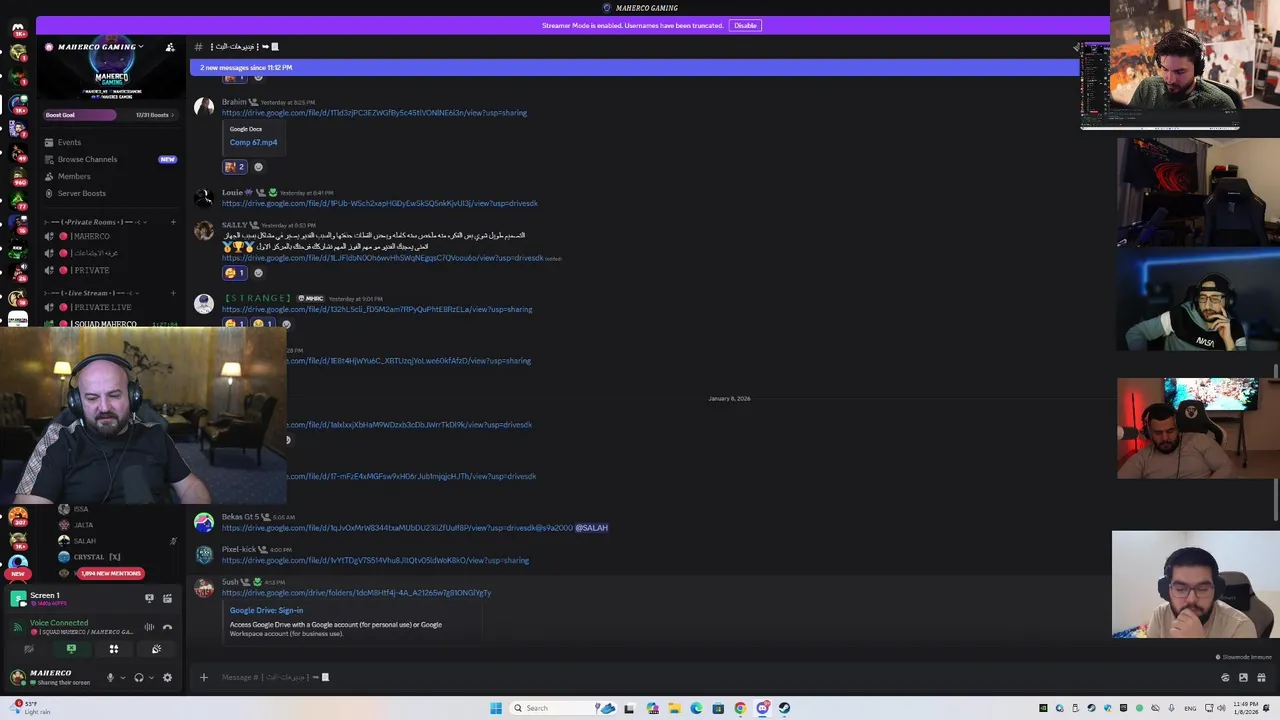
Task: Stop streaming Screen 1 via monitor-x icon
Action: [149, 598]
